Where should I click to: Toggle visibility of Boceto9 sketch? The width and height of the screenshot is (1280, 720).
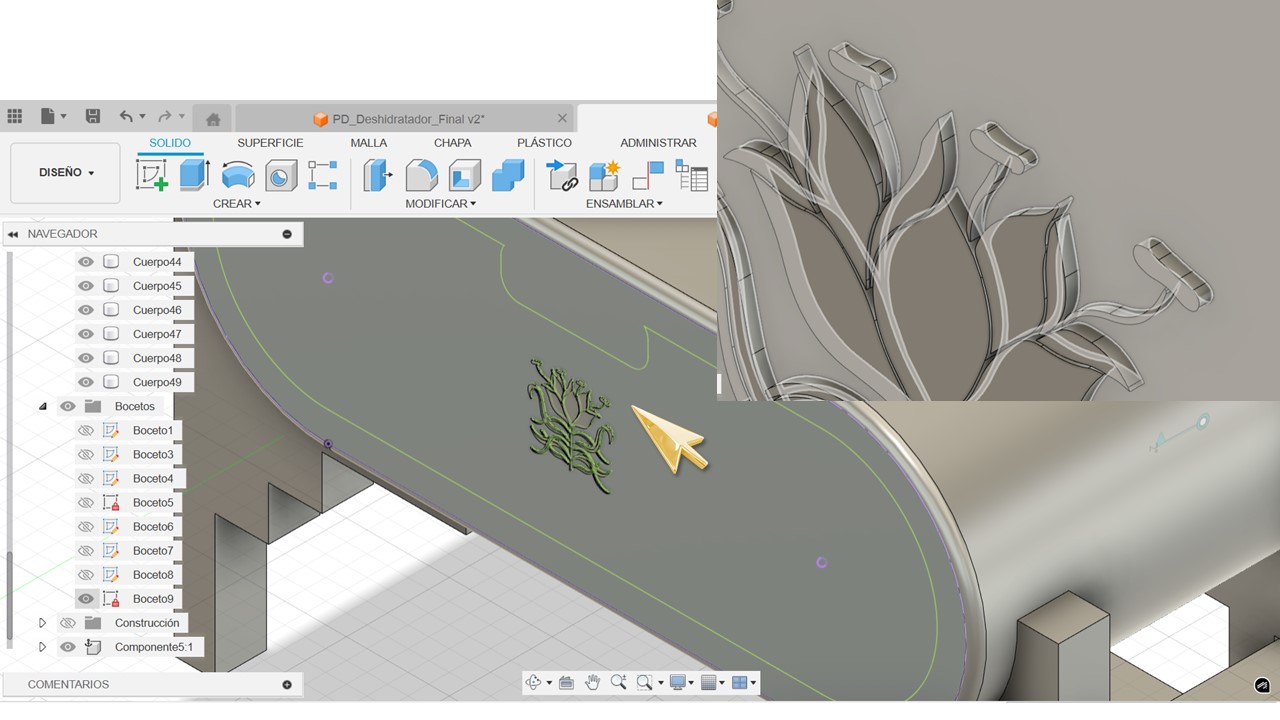[x=86, y=599]
